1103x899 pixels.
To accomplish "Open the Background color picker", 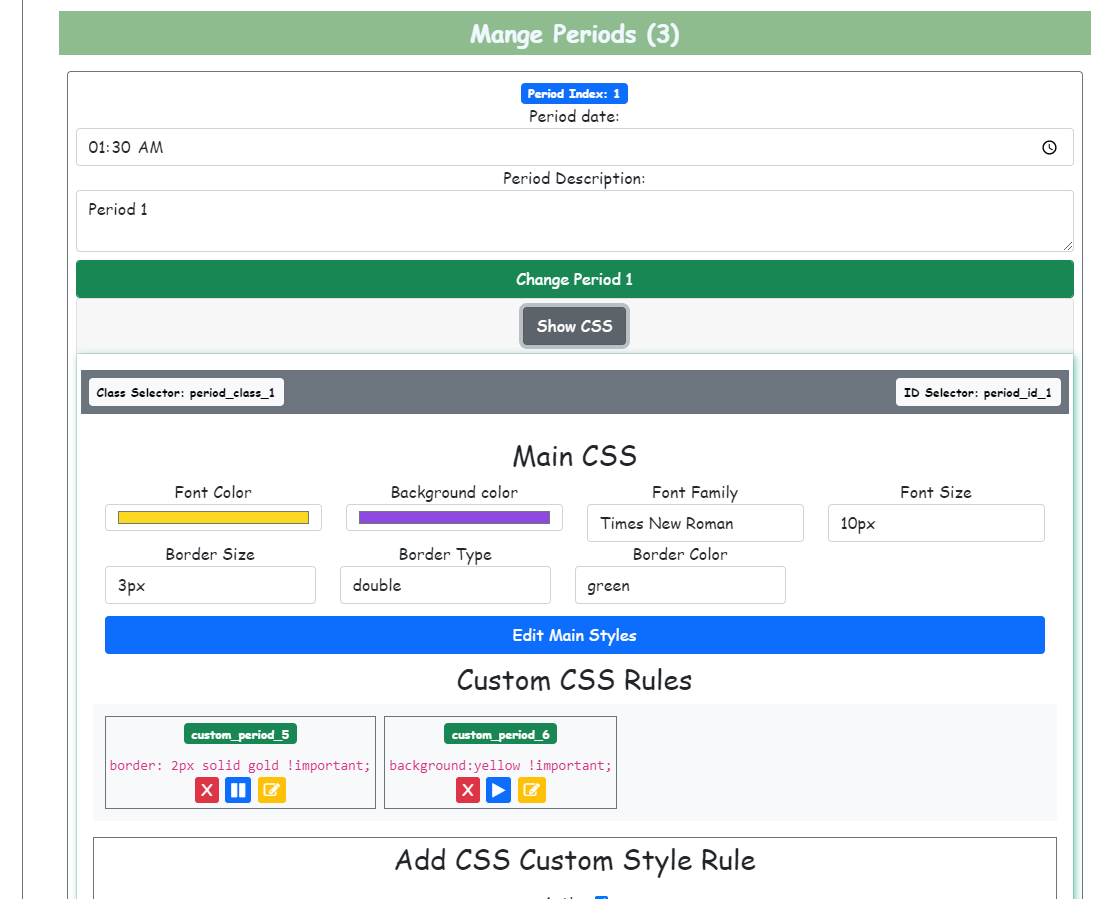I will coord(454,518).
